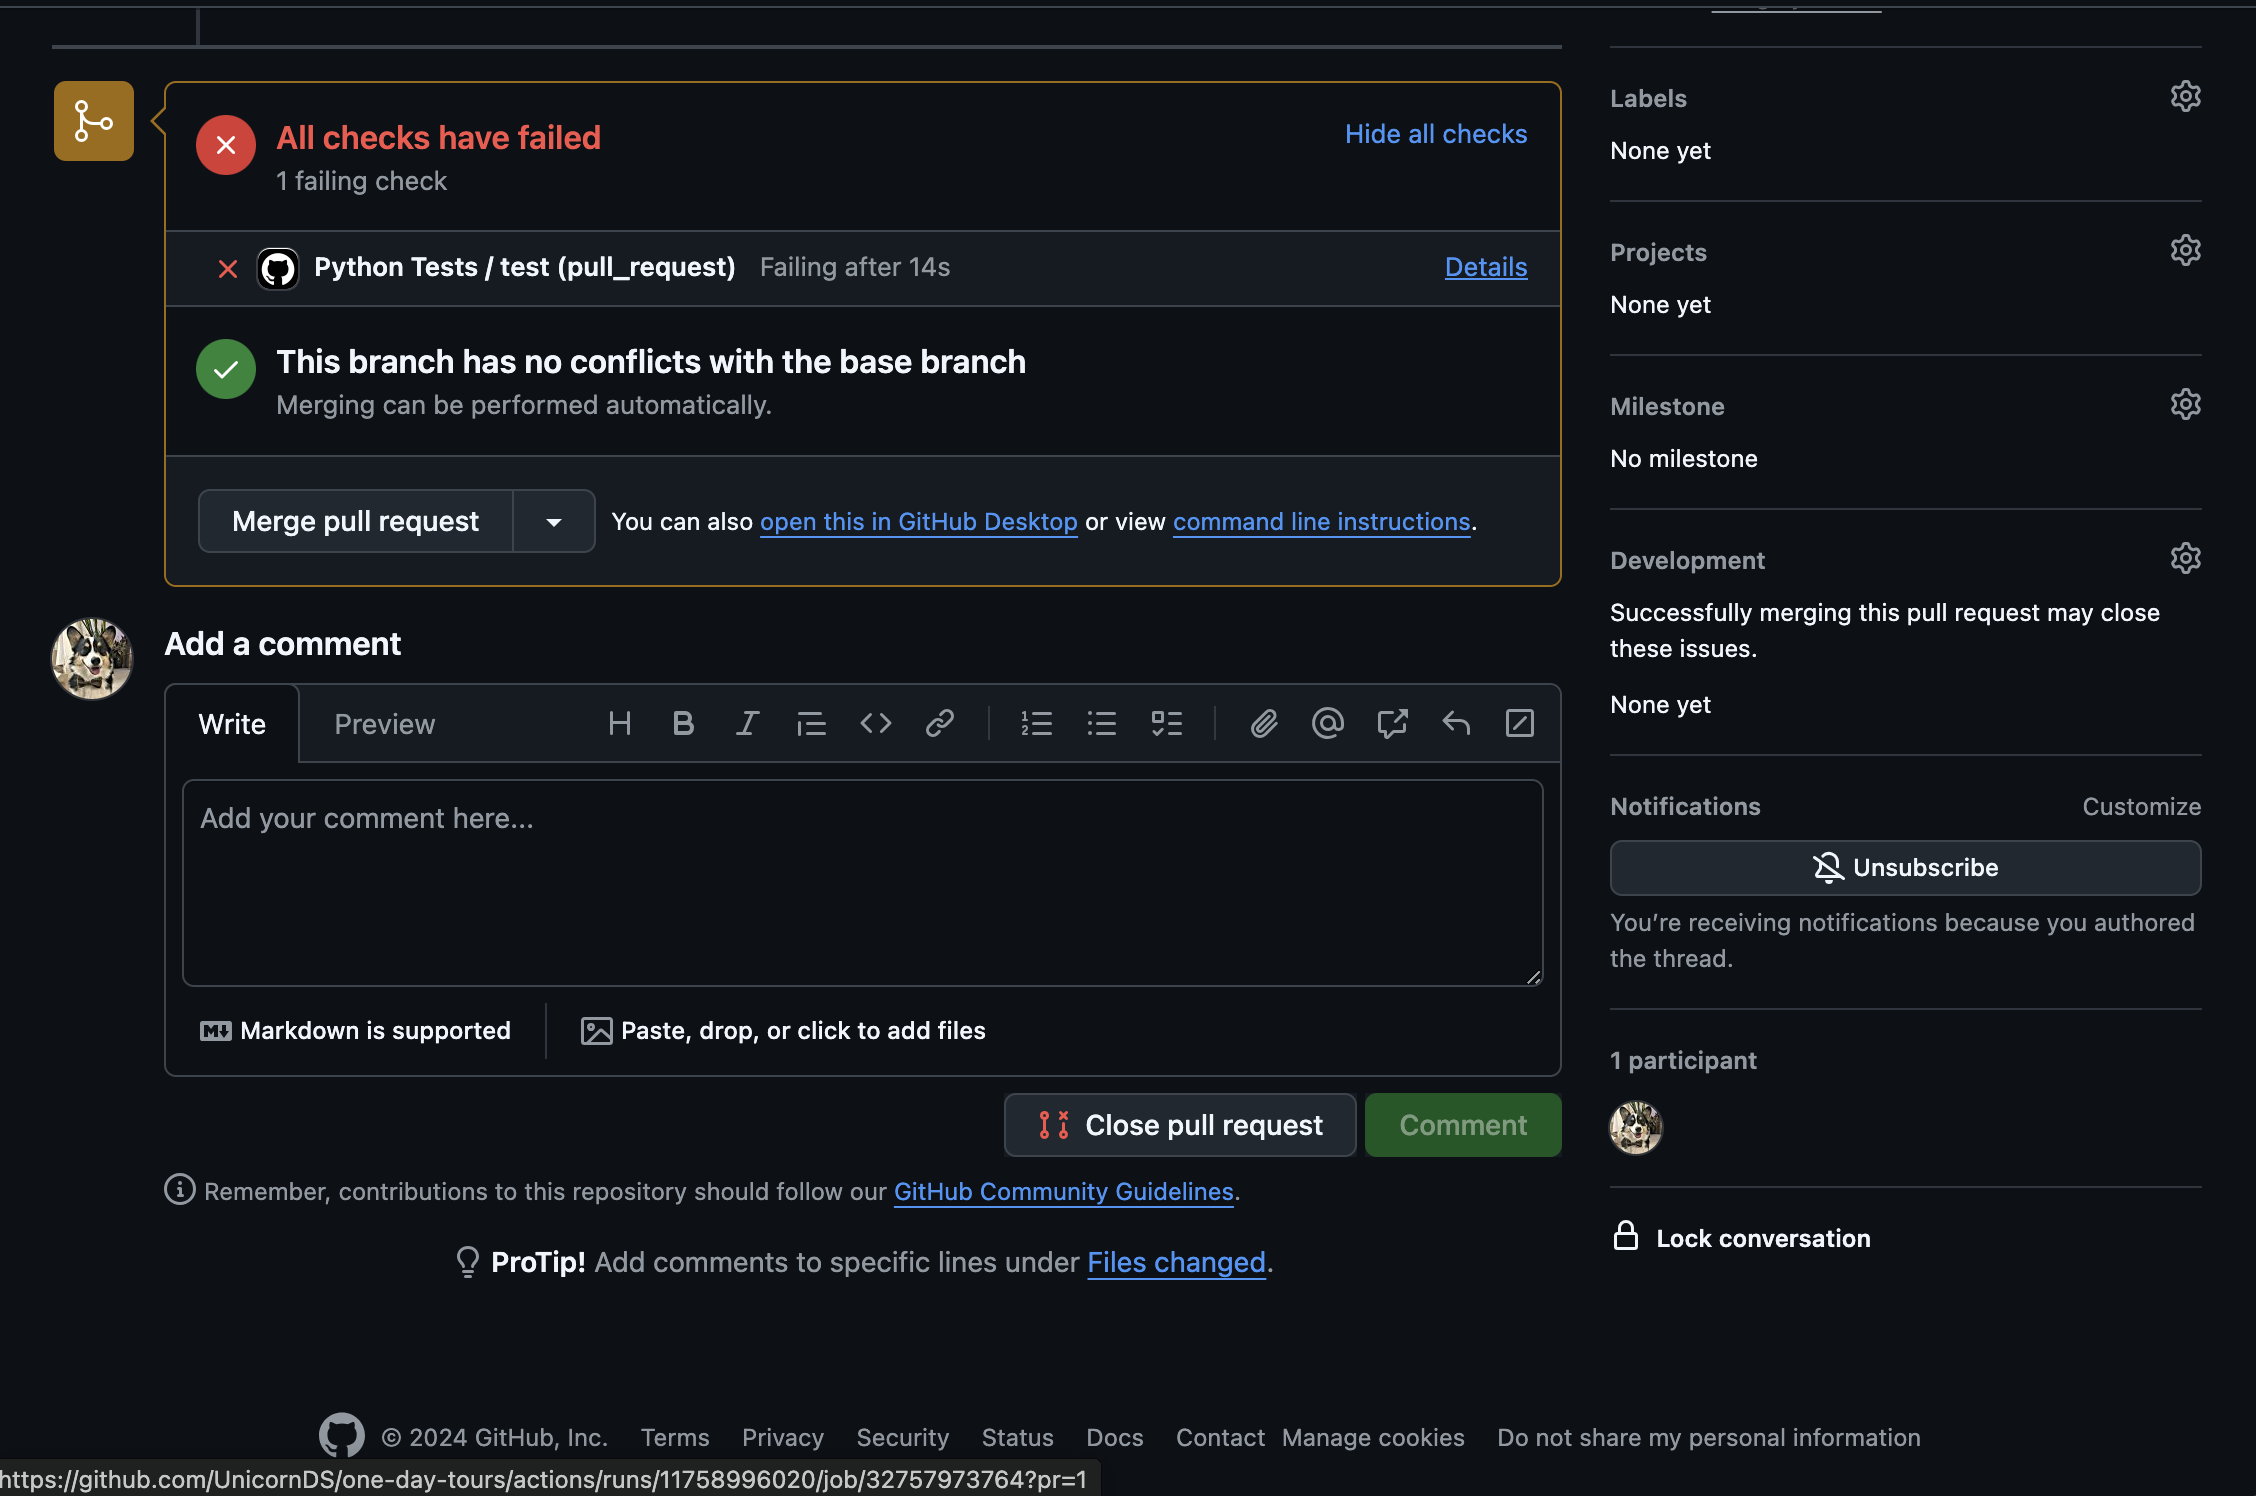Click the GitHub logo in the footer
This screenshot has width=2256, height=1496.
(342, 1436)
